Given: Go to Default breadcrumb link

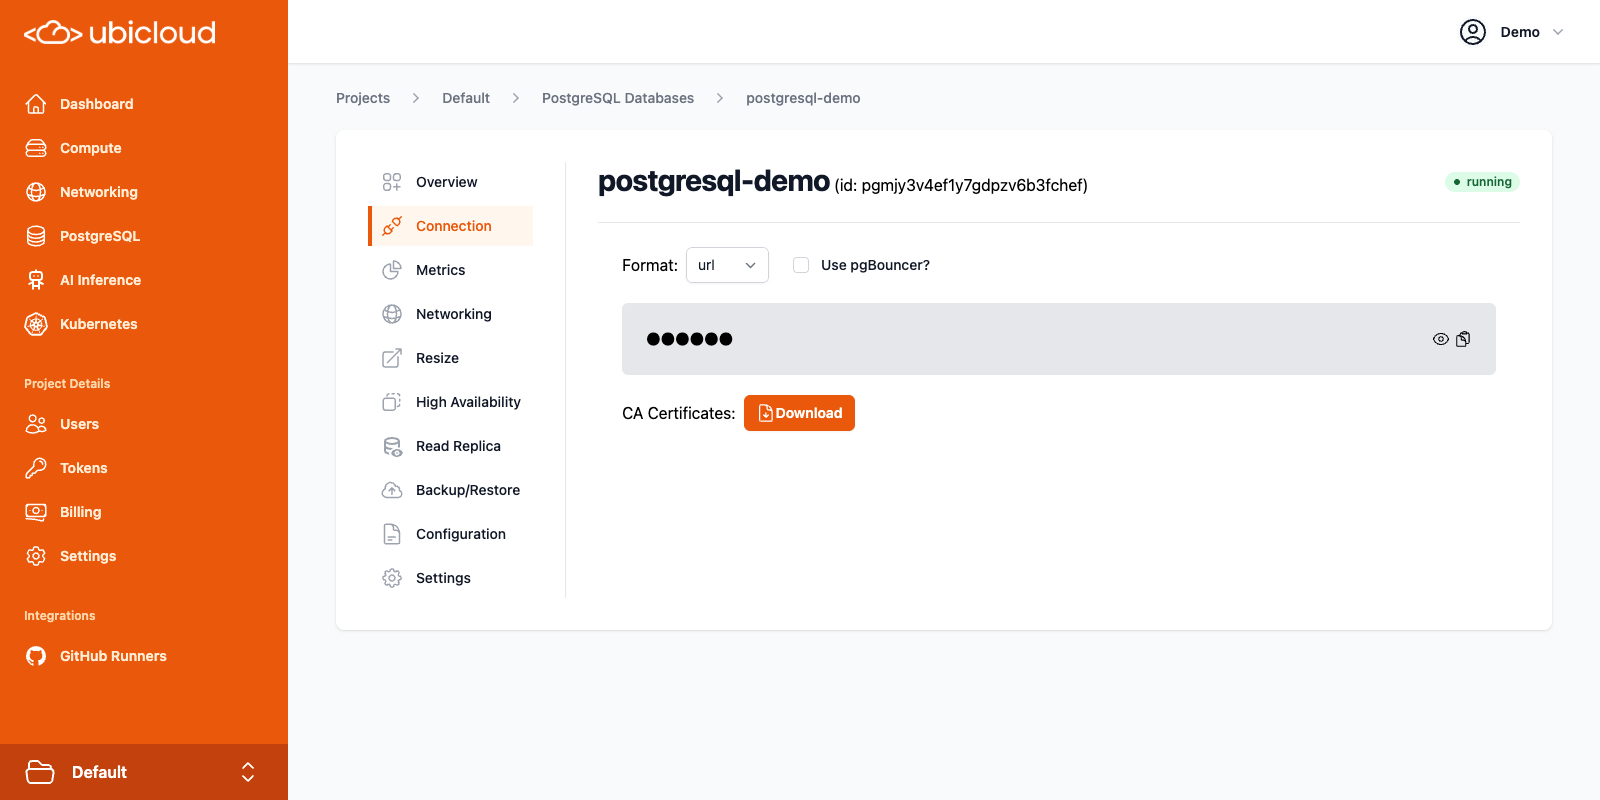Looking at the screenshot, I should point(466,98).
